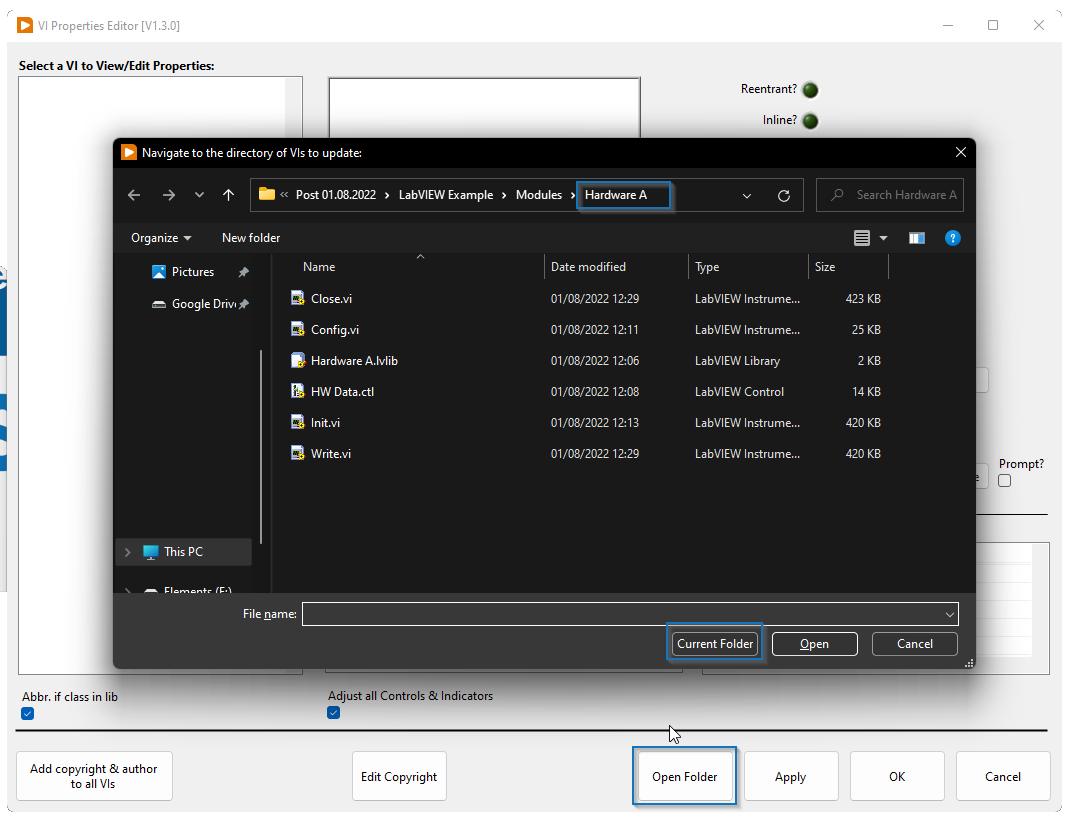Click the refresh icon in the address bar
Screen dimensions: 1068x821
click(783, 195)
